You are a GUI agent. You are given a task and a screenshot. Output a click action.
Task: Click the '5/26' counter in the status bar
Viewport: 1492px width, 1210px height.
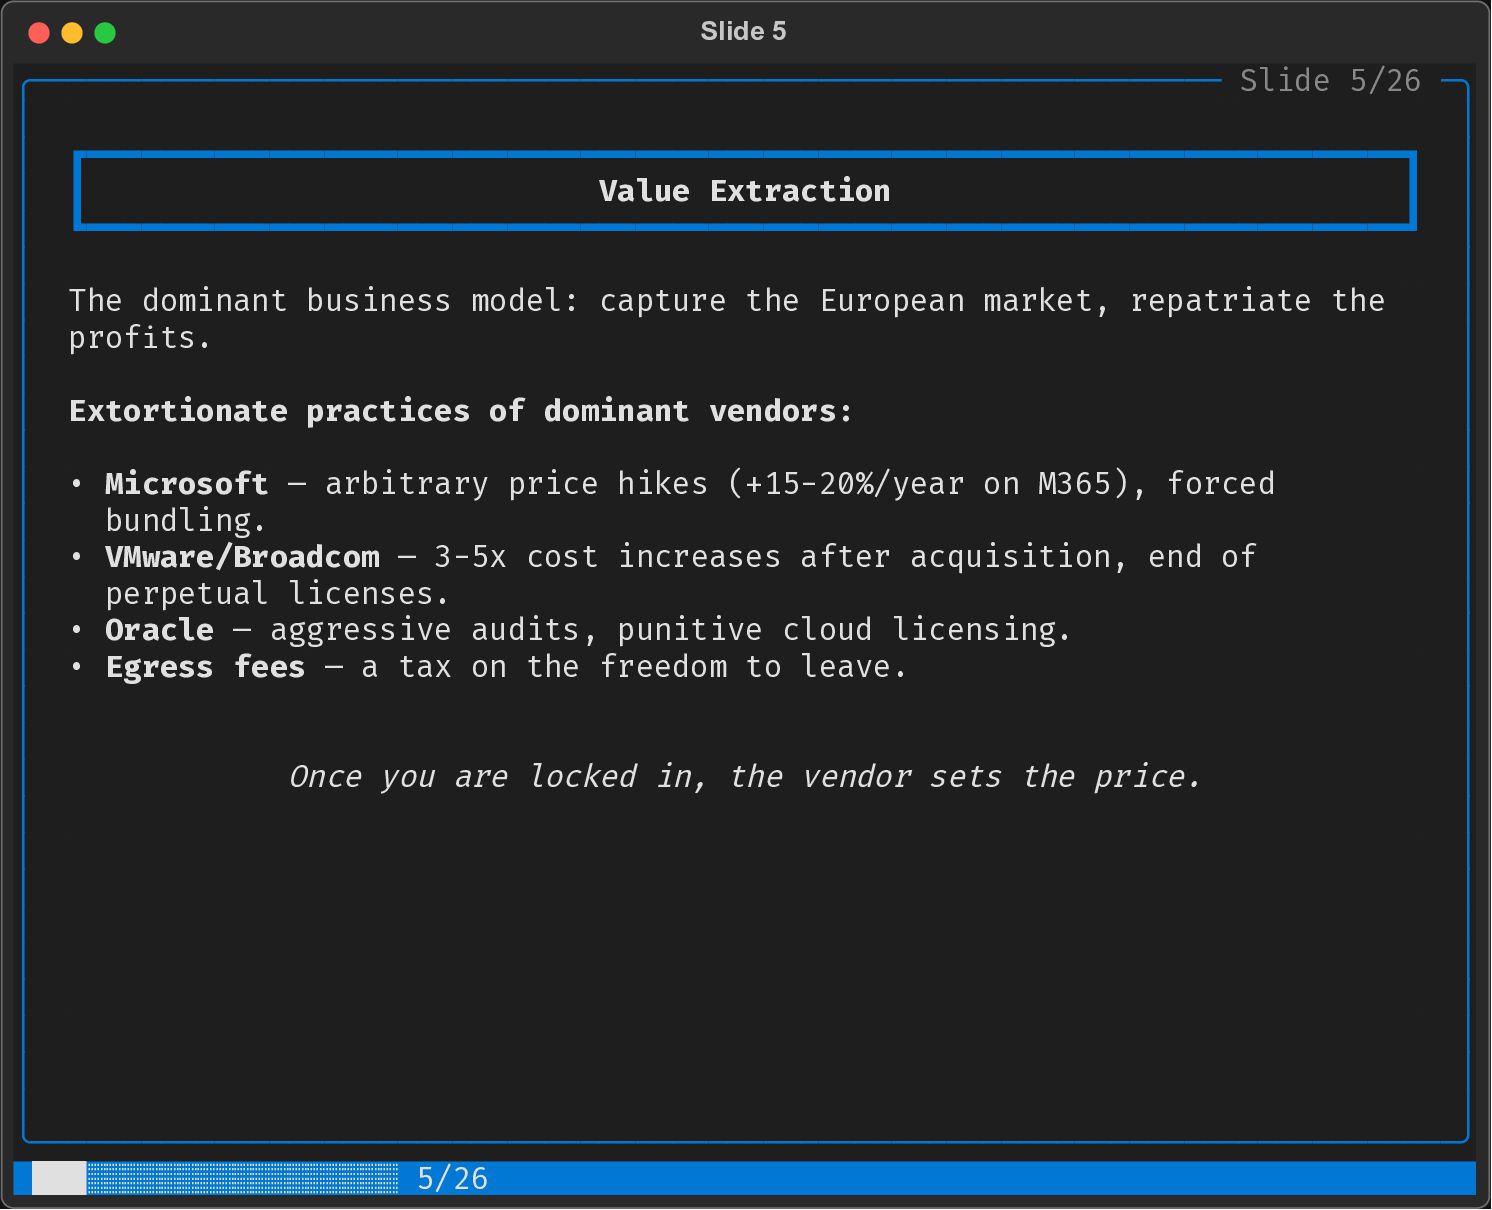pyautogui.click(x=452, y=1179)
